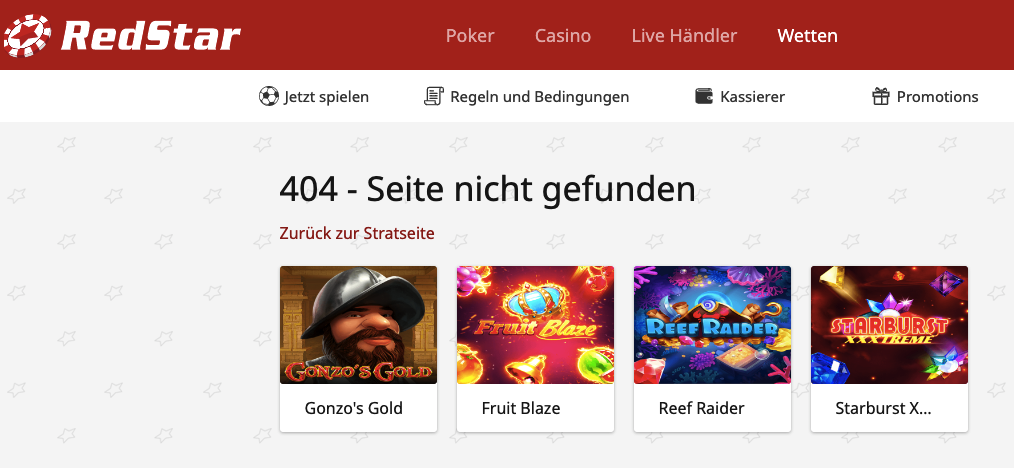This screenshot has height=468, width=1014.
Task: Click the RedStar poker chip logo icon
Action: tap(27, 36)
